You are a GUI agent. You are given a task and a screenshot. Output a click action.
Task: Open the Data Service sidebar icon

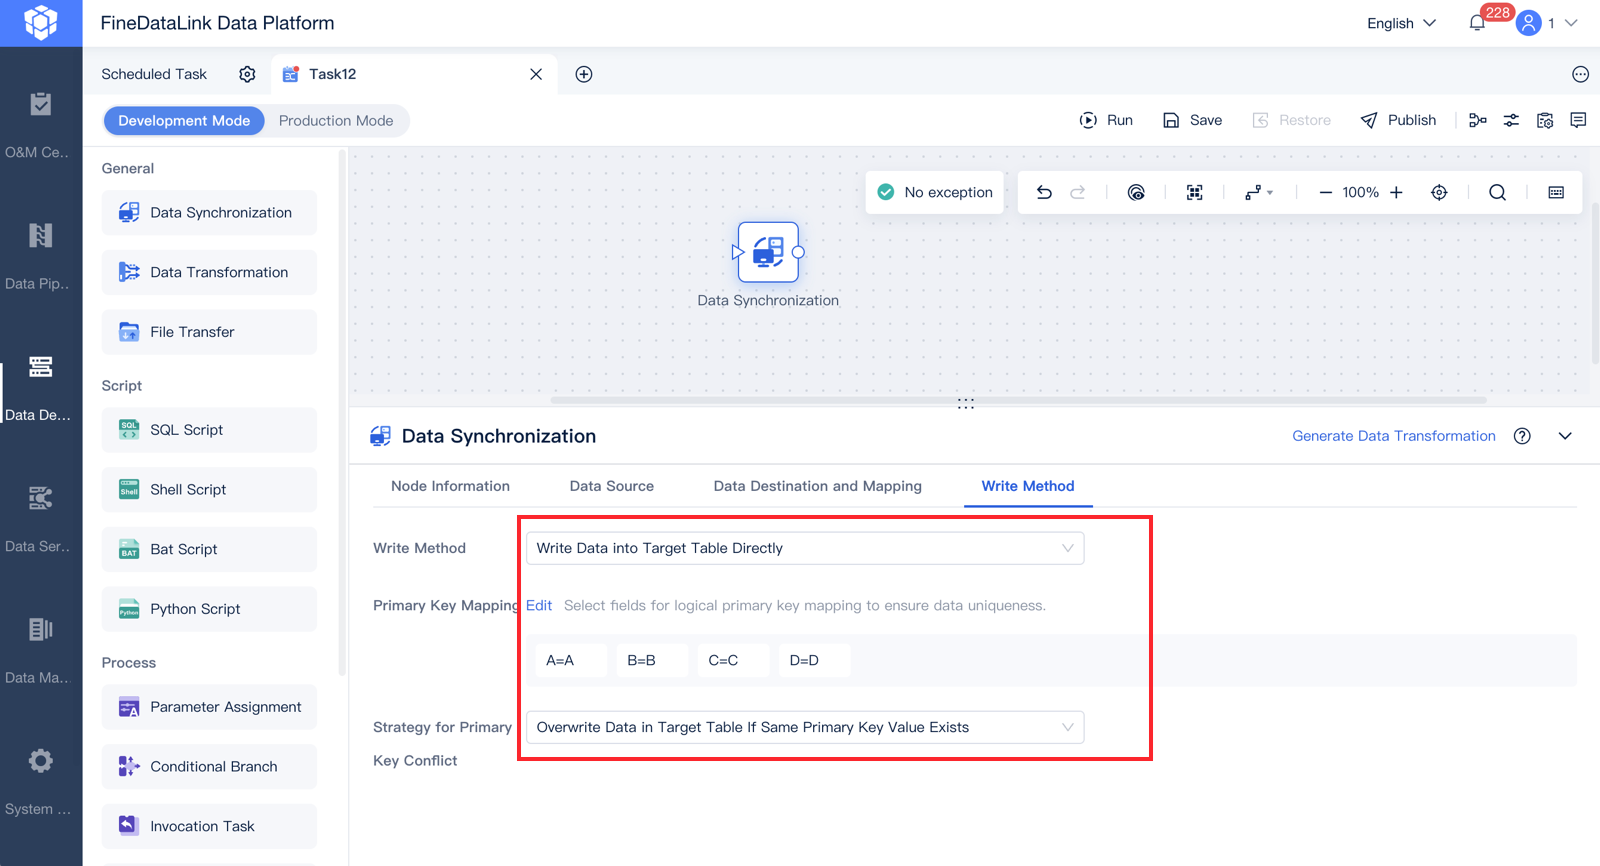click(x=40, y=498)
